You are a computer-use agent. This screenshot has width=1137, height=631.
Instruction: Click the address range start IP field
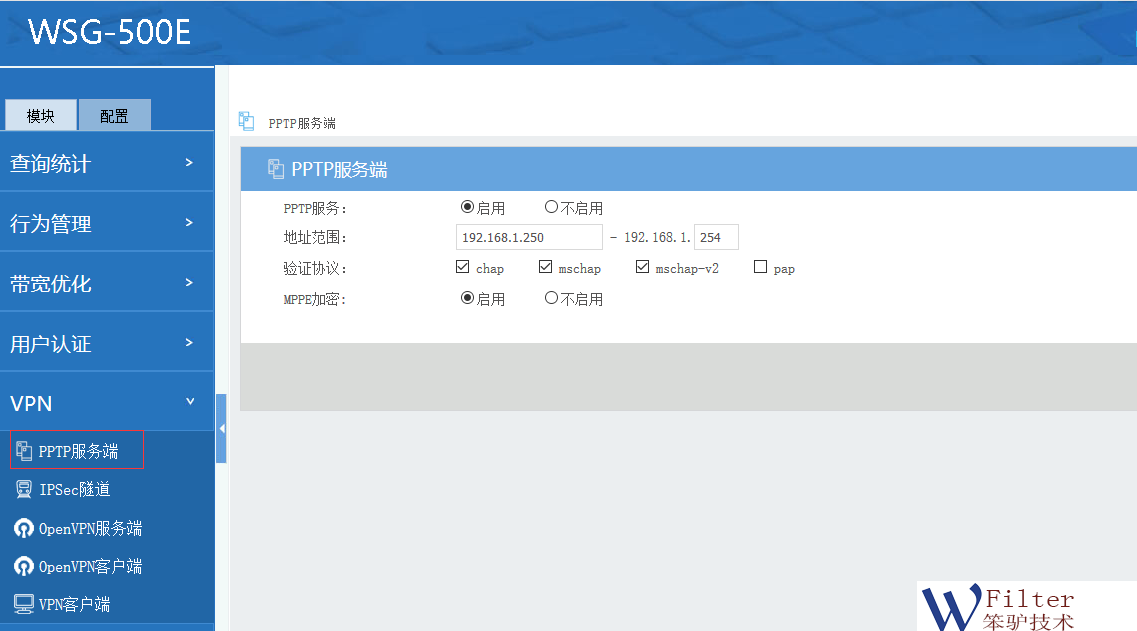pos(528,237)
